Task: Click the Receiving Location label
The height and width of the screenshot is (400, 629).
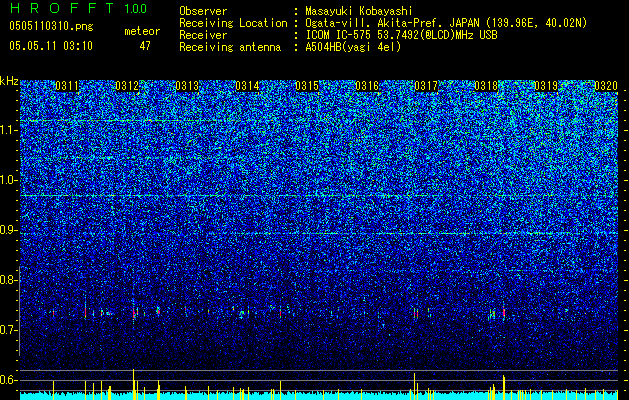Action: click(x=233, y=23)
